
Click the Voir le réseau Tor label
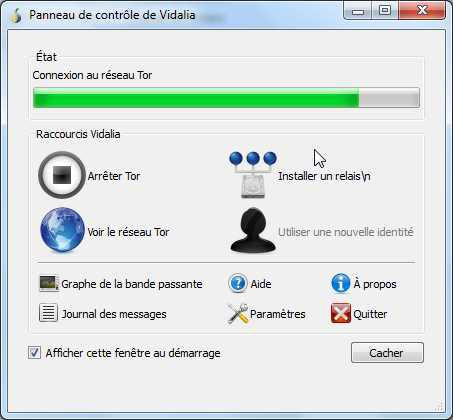point(128,232)
